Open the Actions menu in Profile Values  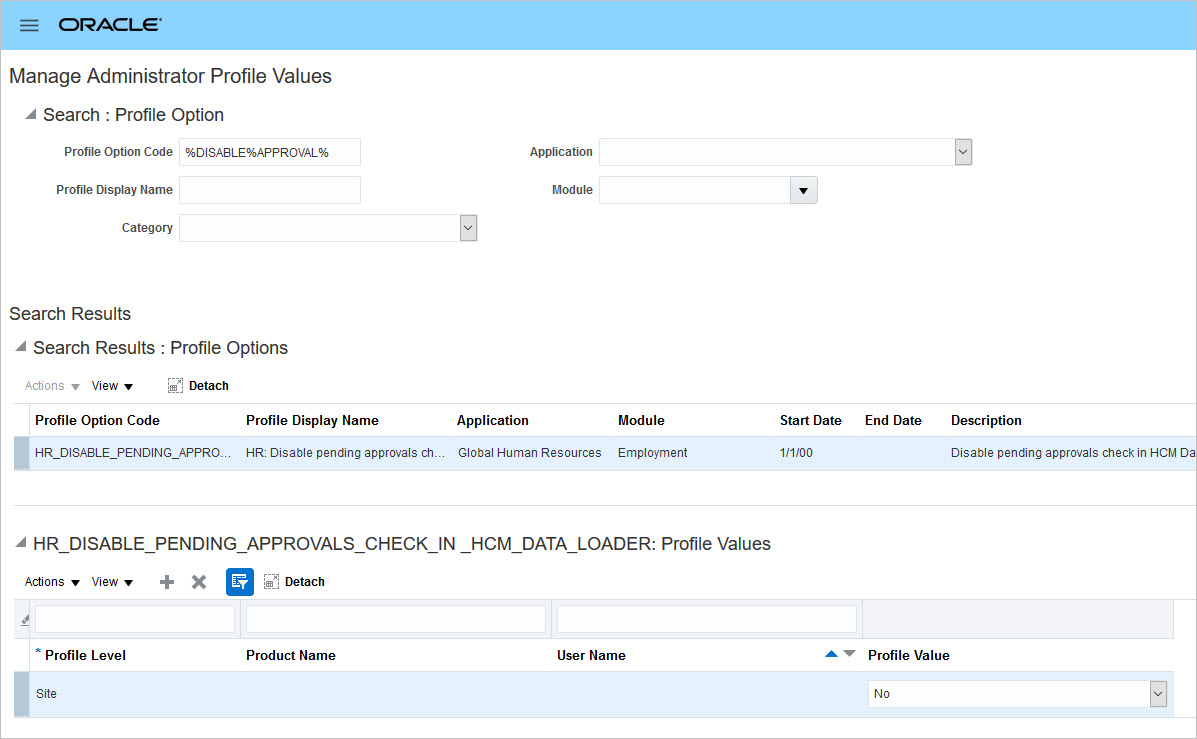coord(52,582)
